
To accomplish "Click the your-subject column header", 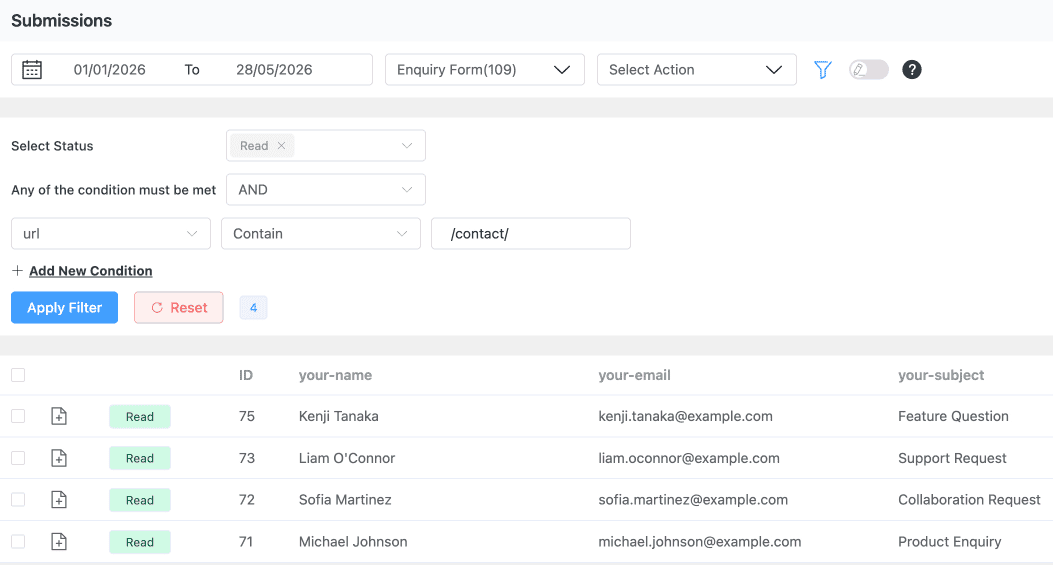I will [941, 375].
